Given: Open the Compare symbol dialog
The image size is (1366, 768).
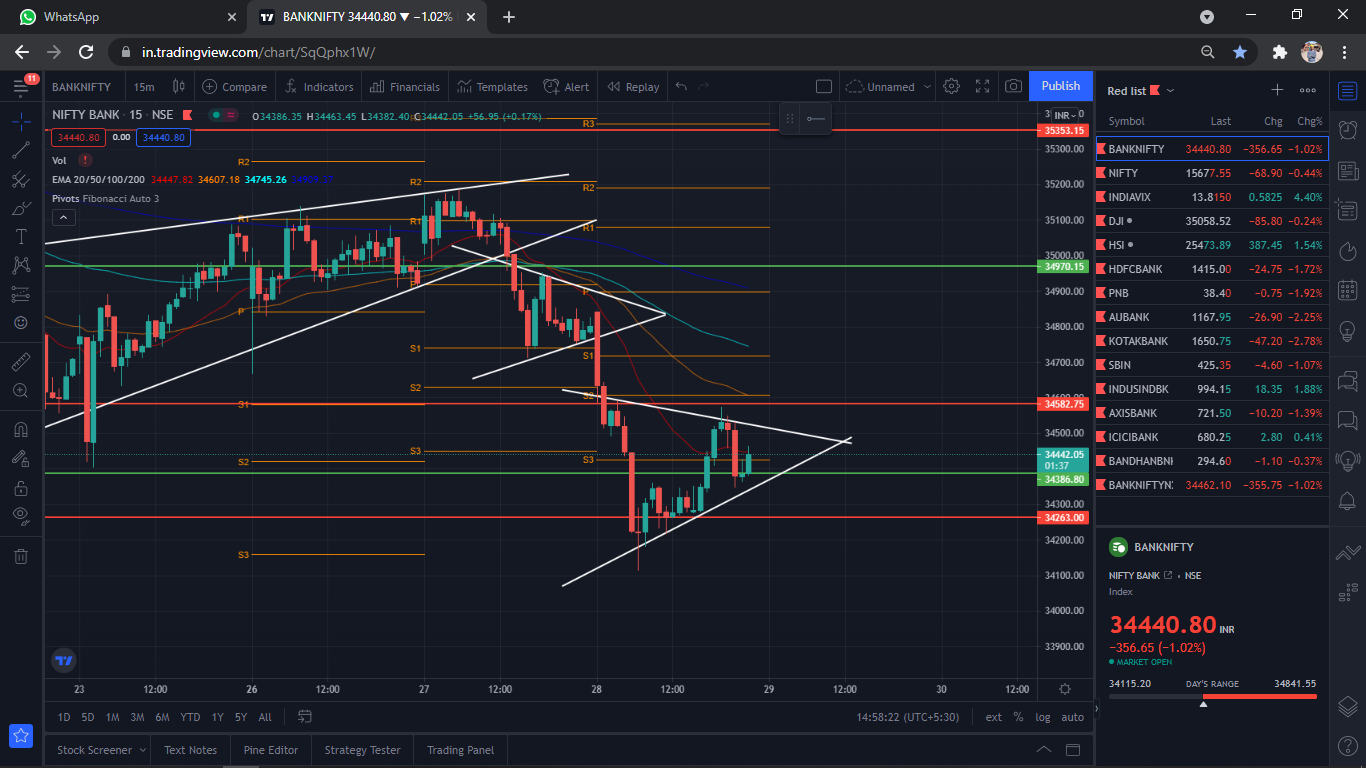Looking at the screenshot, I should (x=234, y=87).
